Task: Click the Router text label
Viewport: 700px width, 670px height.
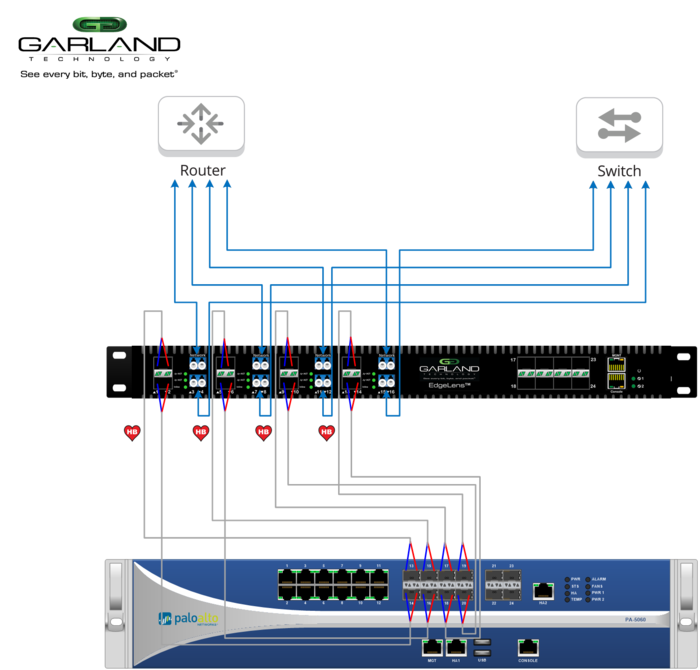Action: click(x=201, y=170)
